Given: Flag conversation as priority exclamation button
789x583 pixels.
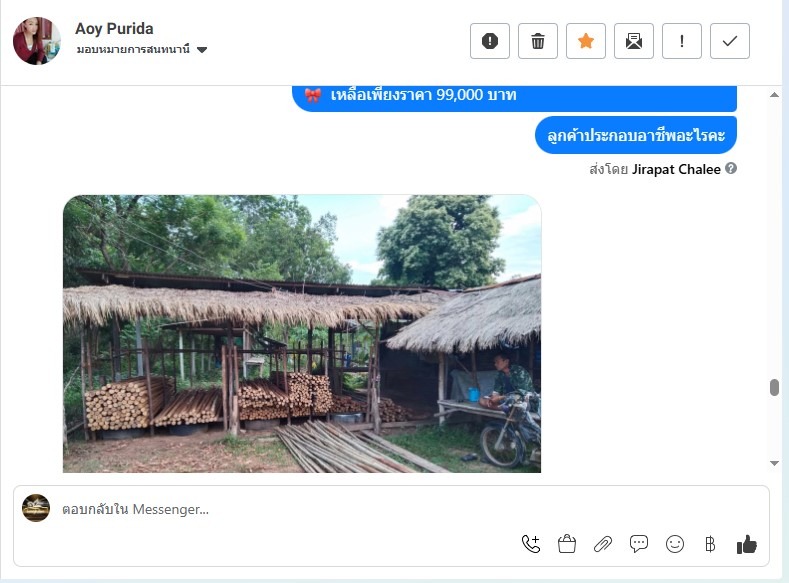Looking at the screenshot, I should pos(682,41).
